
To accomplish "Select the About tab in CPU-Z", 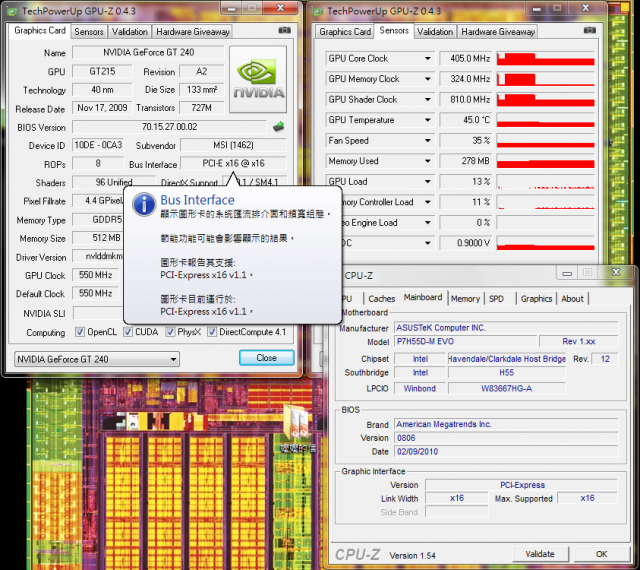I will (572, 299).
